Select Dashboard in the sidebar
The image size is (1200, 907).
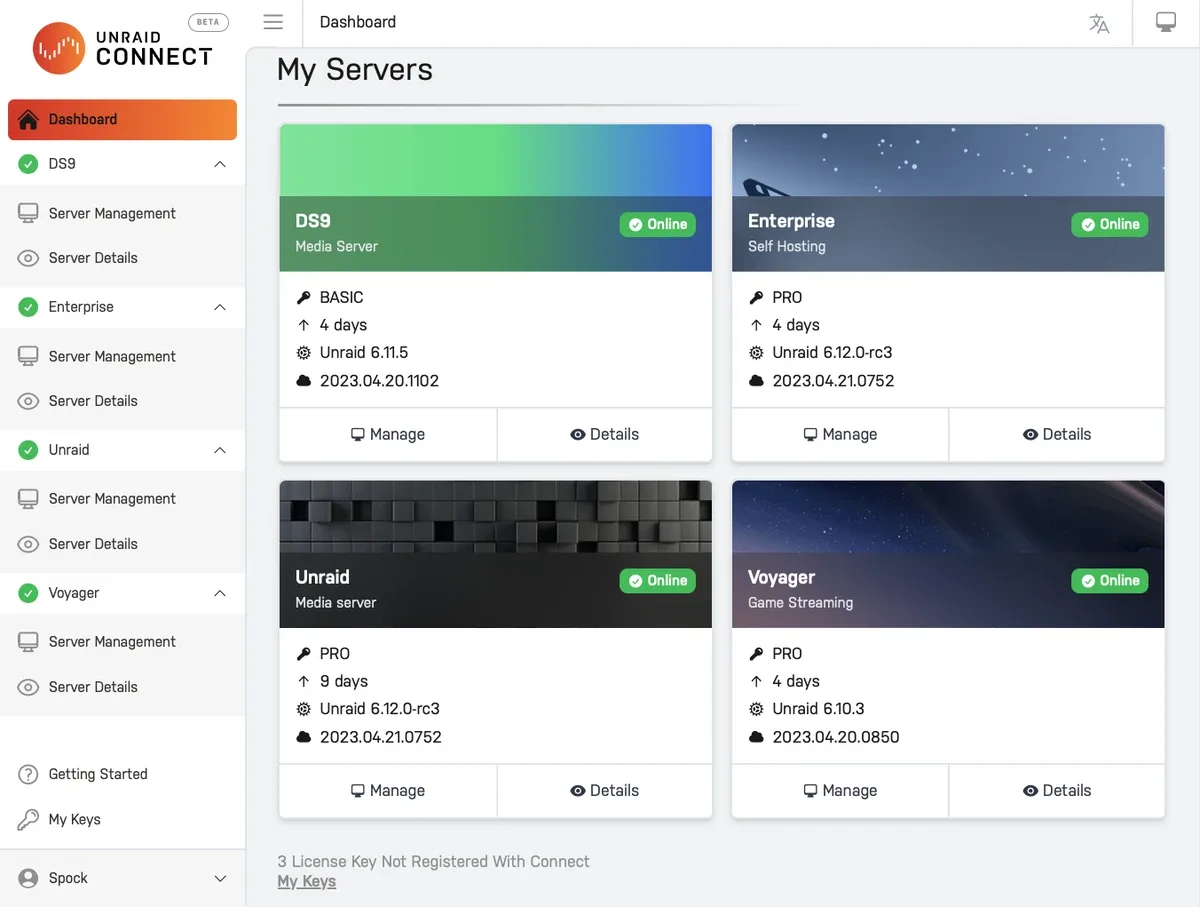(x=122, y=119)
